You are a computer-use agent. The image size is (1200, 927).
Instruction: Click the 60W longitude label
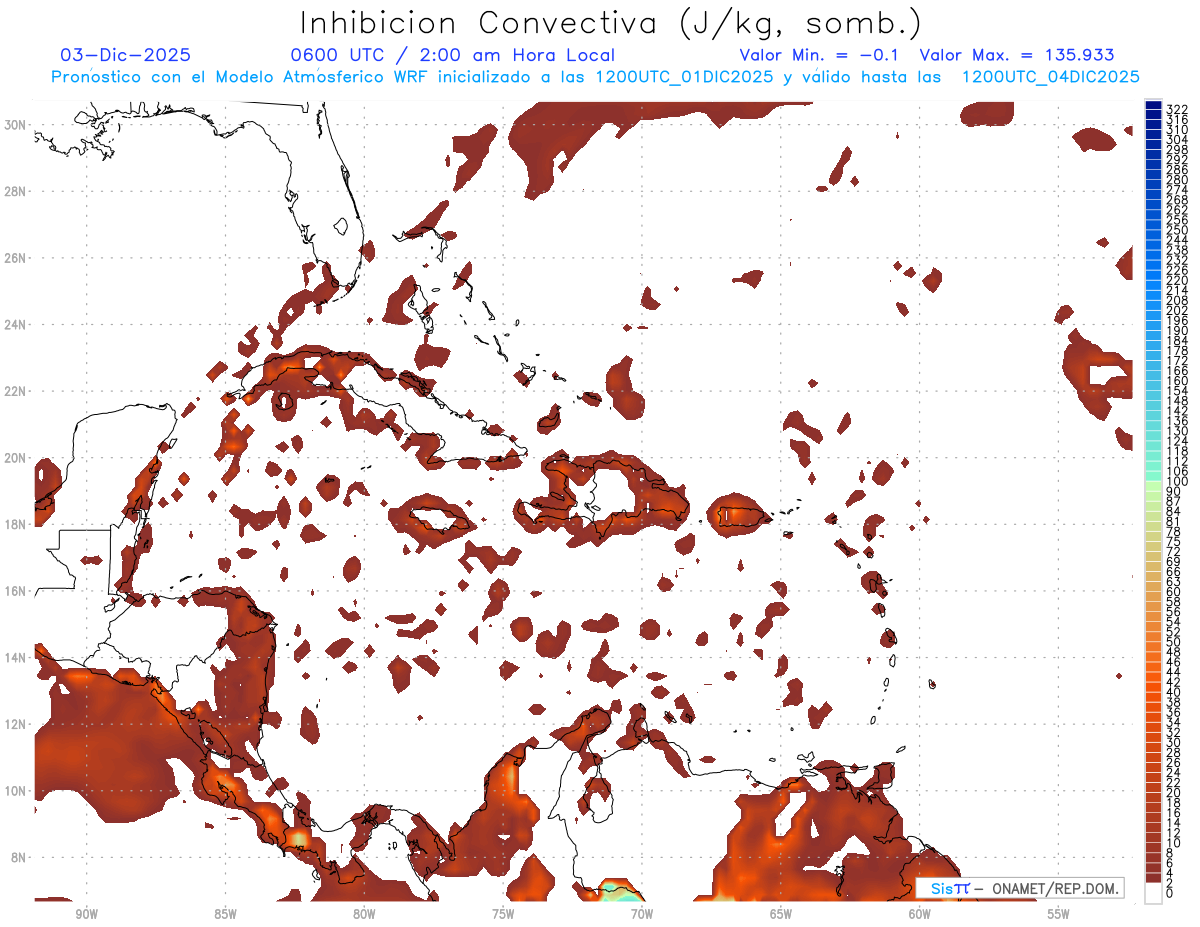pyautogui.click(x=920, y=914)
